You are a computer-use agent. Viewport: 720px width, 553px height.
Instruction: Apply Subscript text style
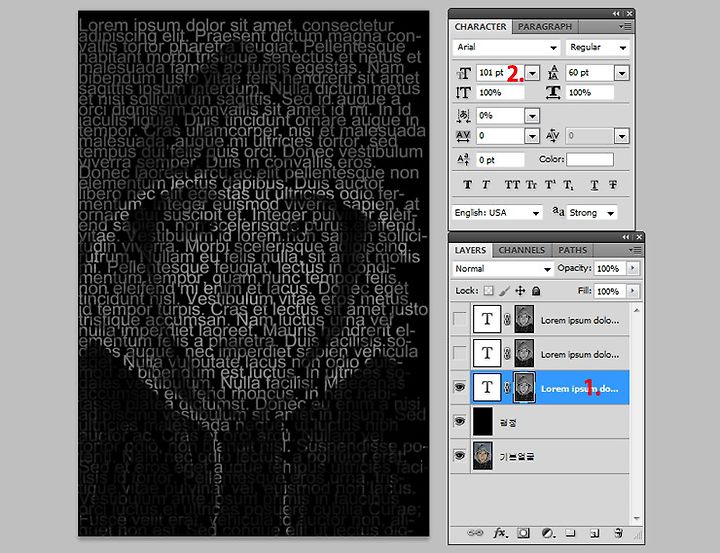(x=568, y=185)
